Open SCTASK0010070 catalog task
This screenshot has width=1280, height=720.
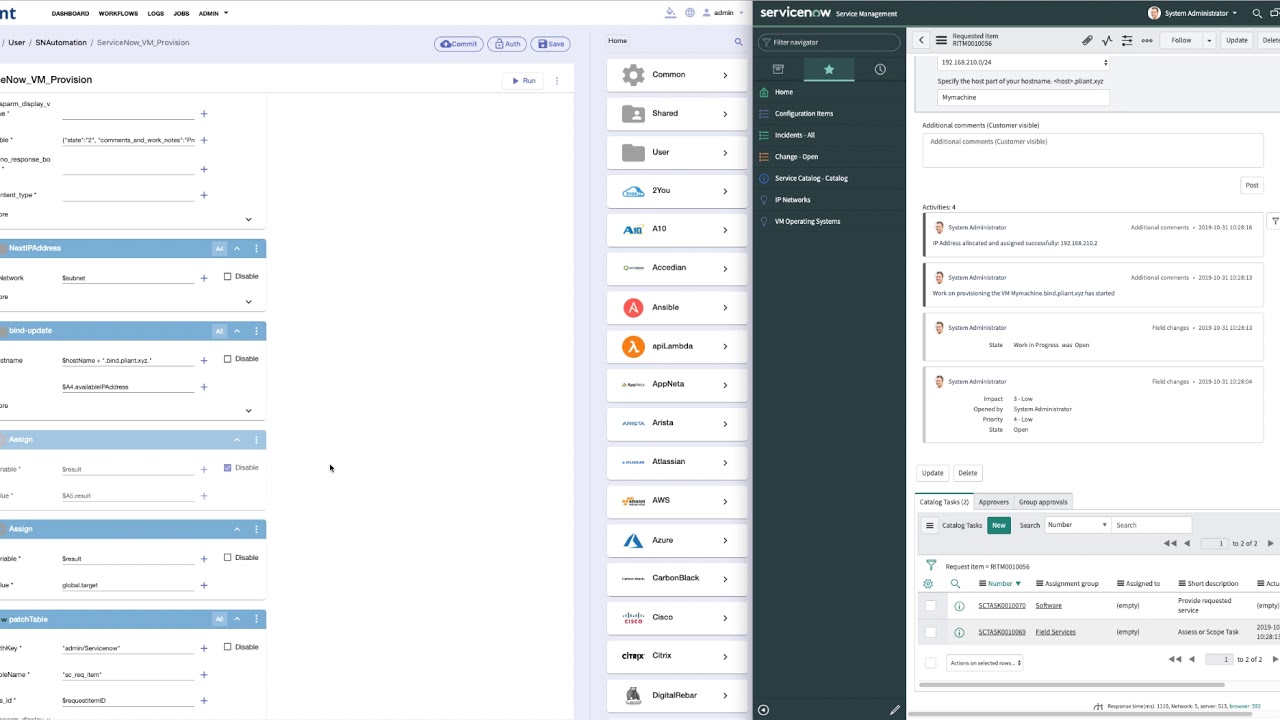pyautogui.click(x=1002, y=606)
